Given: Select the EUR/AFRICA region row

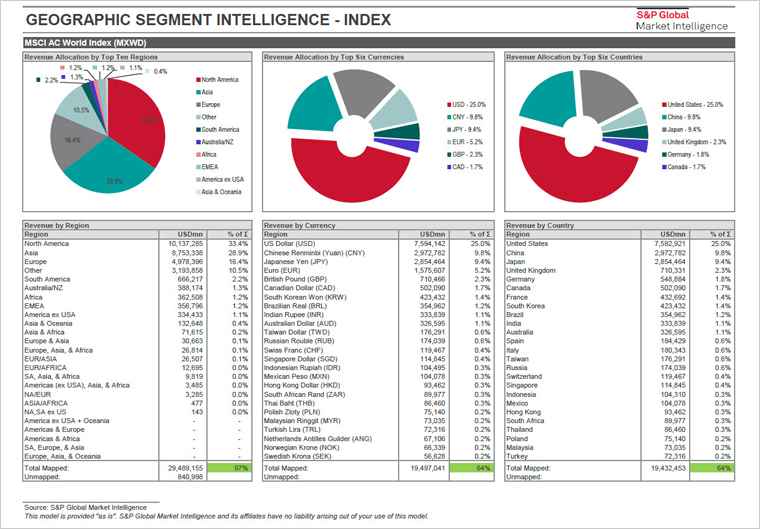Looking at the screenshot, I should click(137, 368).
